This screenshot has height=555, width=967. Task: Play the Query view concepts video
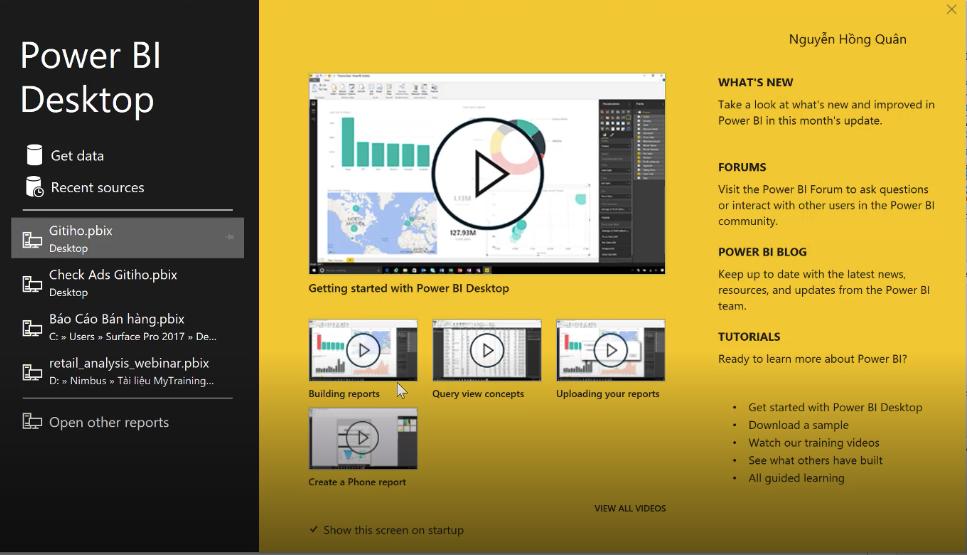click(487, 350)
